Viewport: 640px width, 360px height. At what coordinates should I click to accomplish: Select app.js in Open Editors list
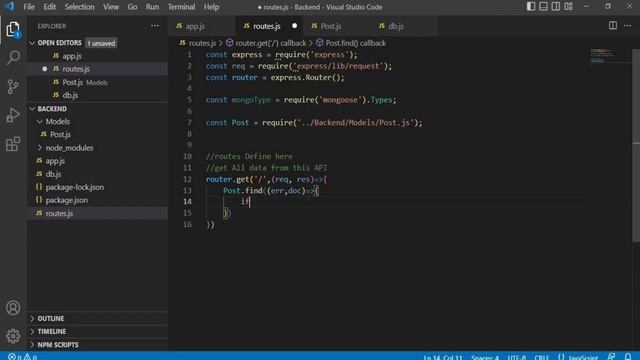point(98,56)
